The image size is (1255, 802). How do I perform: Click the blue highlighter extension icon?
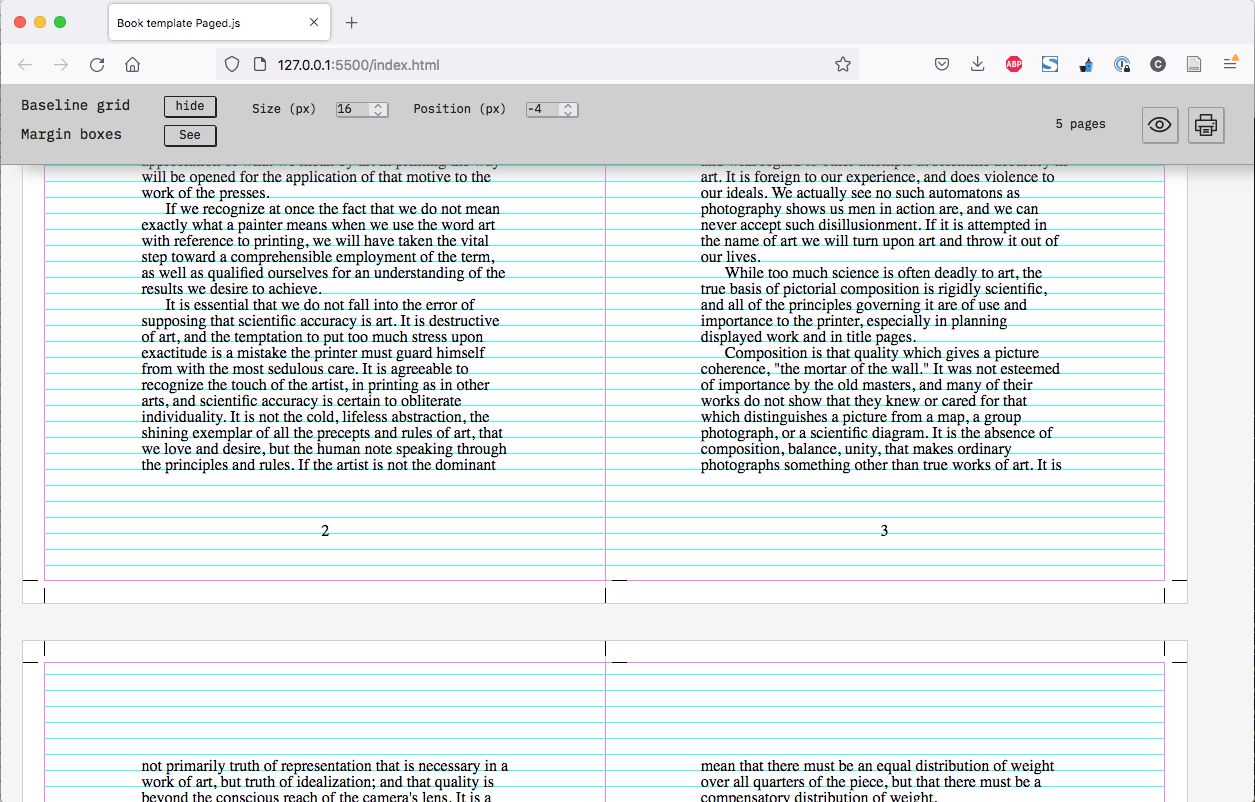pos(1086,65)
